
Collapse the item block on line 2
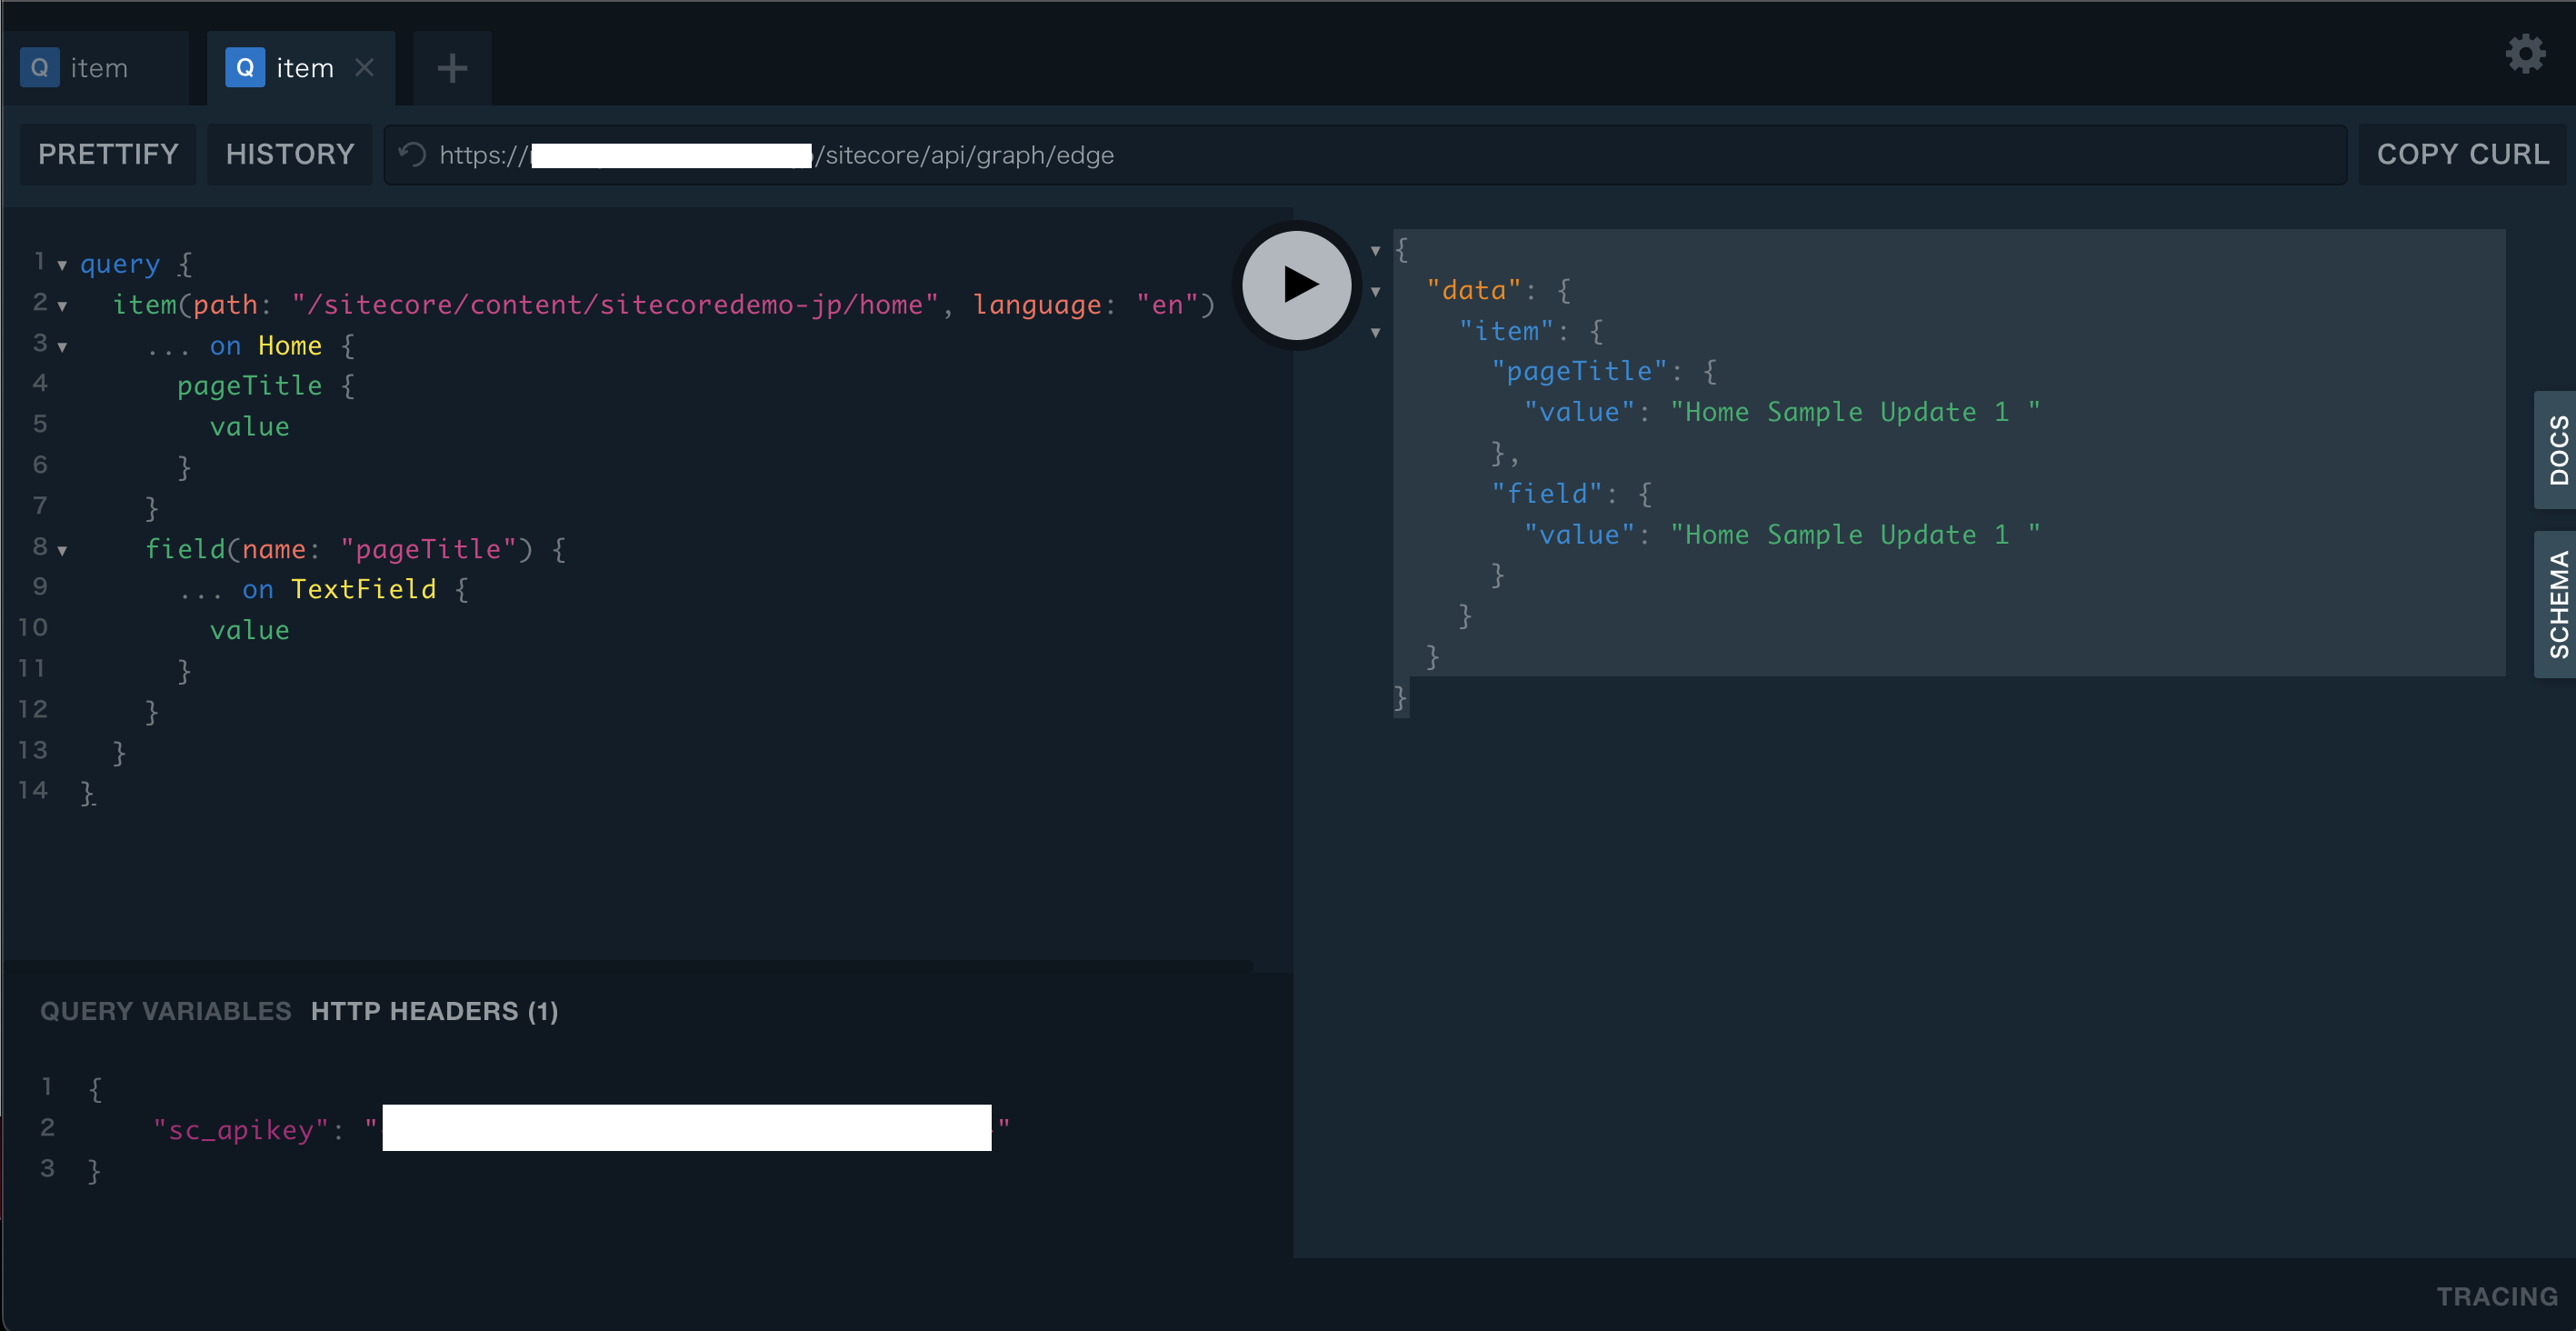pyautogui.click(x=62, y=306)
